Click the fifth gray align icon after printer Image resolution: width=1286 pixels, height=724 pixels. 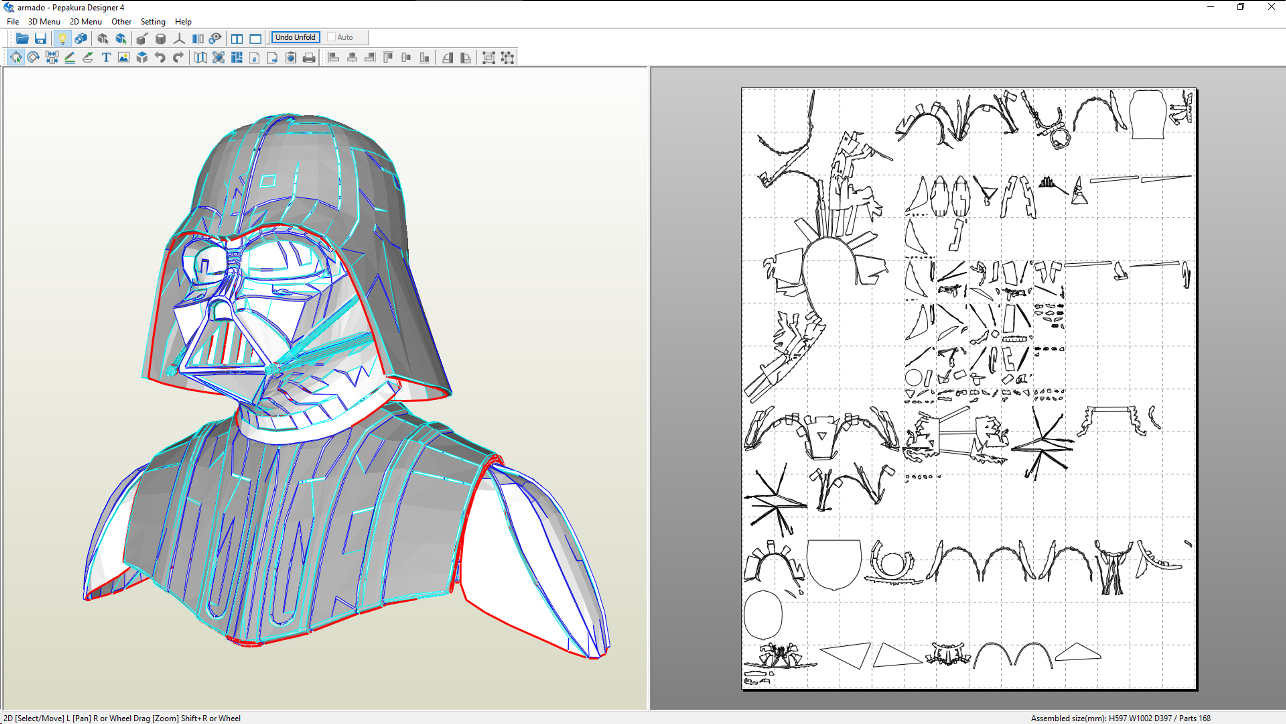click(406, 57)
